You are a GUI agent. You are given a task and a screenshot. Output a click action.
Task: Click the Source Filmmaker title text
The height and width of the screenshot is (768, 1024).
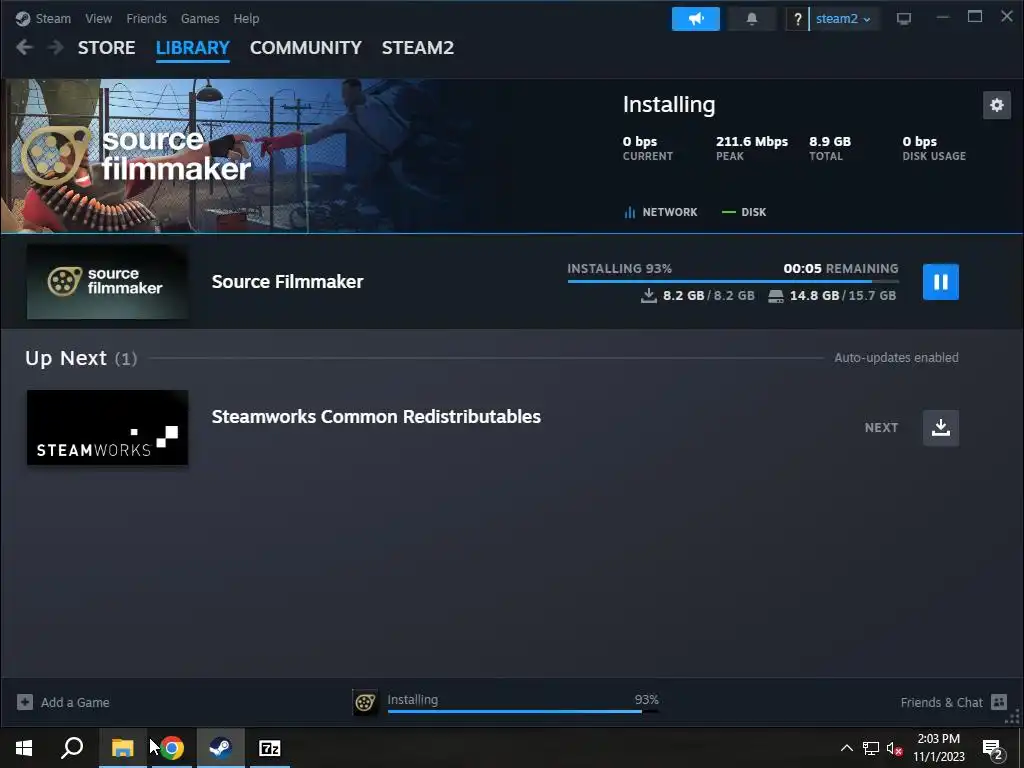pos(287,281)
